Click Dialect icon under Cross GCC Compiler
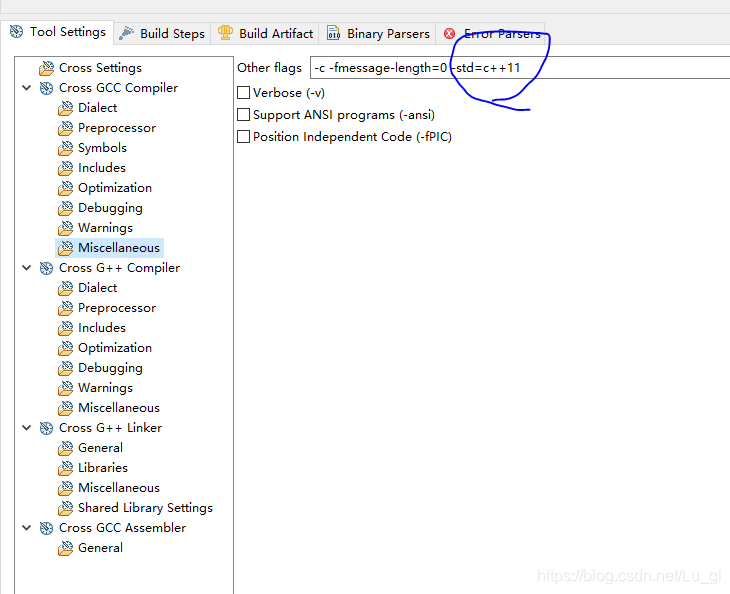The height and width of the screenshot is (594, 730). [x=66, y=108]
